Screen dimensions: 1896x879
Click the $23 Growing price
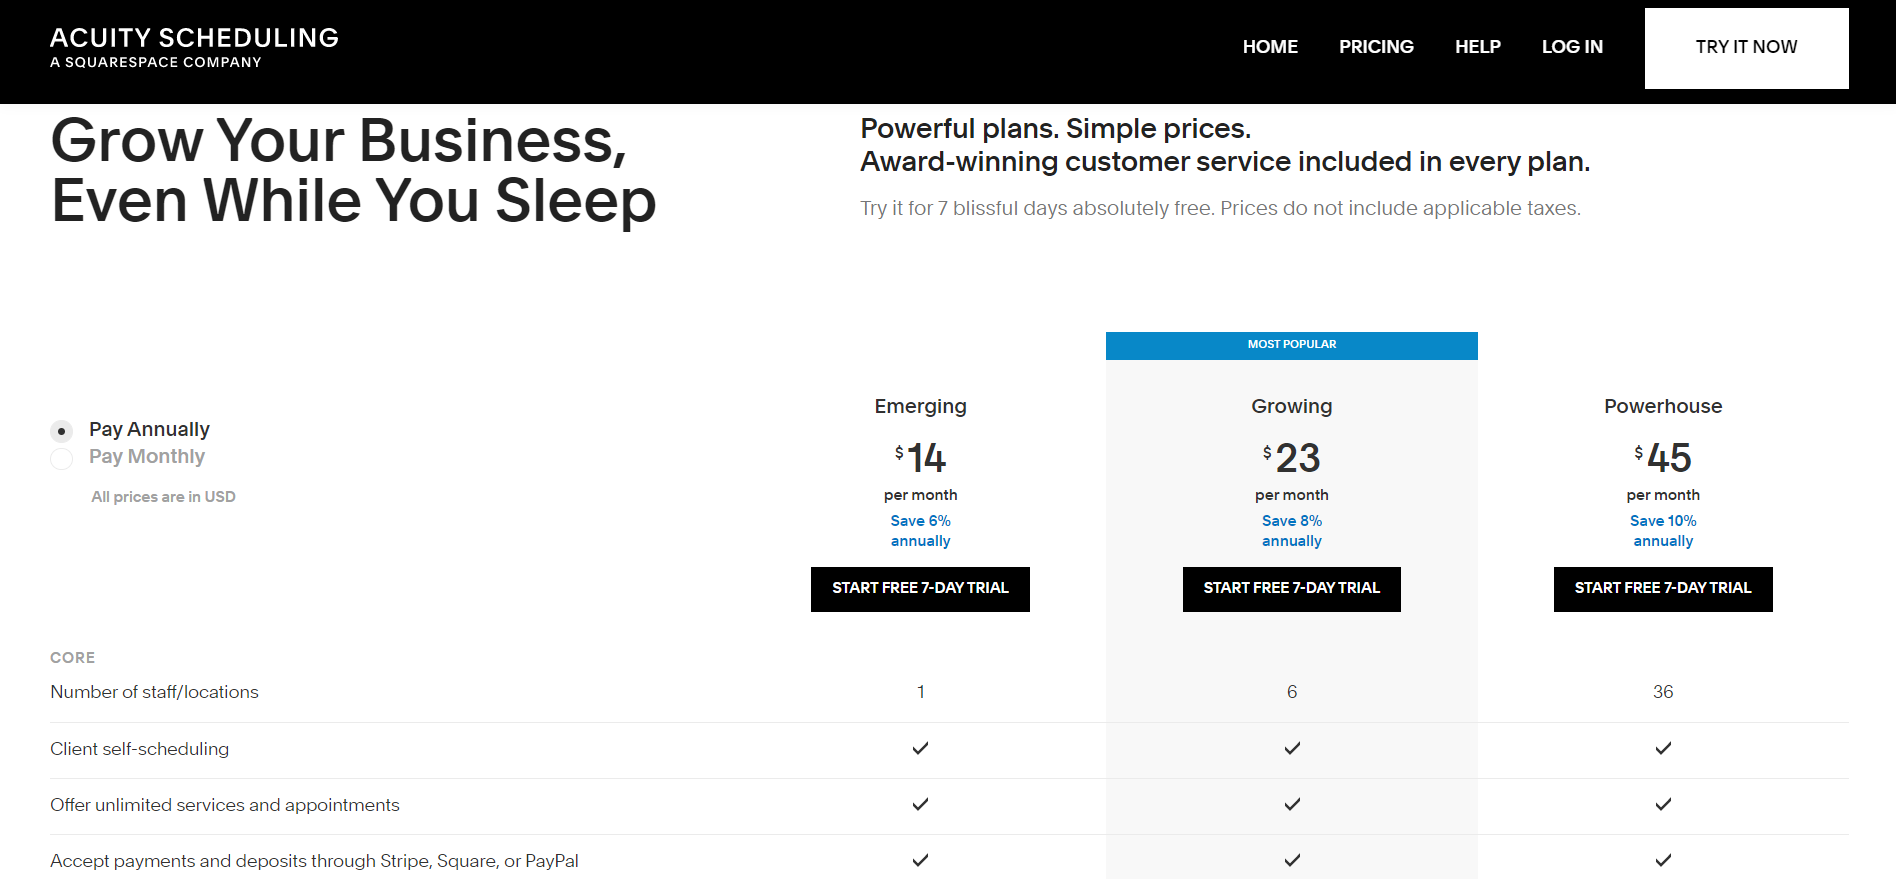(1291, 458)
